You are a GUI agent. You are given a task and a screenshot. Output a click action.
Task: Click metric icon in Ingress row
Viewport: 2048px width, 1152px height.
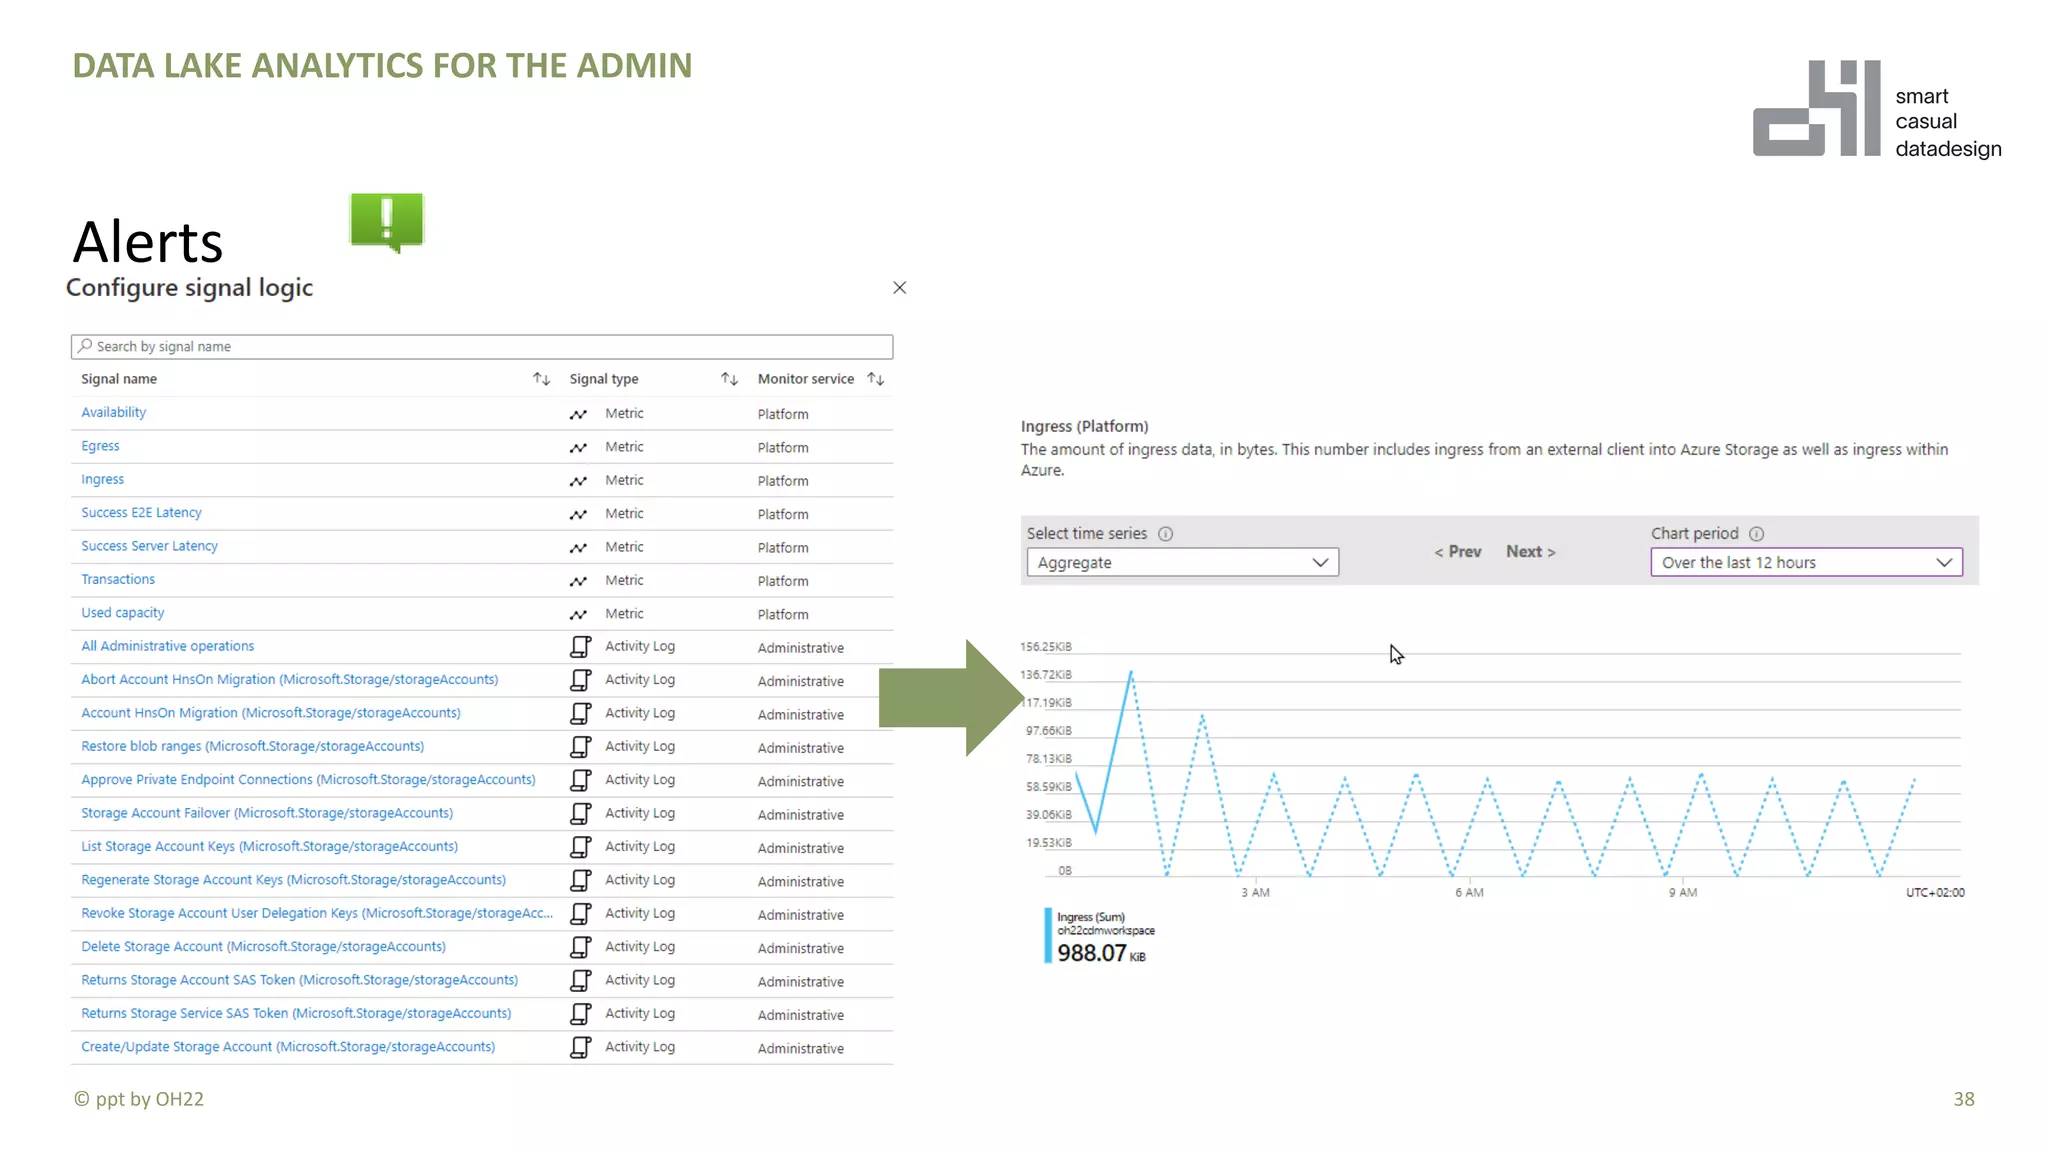coord(578,481)
